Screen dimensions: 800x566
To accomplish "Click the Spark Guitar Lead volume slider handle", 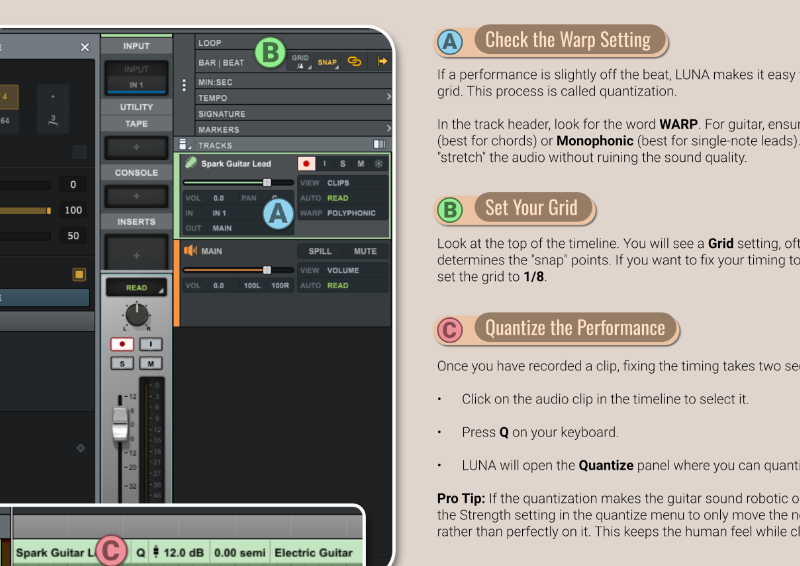I will pyautogui.click(x=267, y=182).
